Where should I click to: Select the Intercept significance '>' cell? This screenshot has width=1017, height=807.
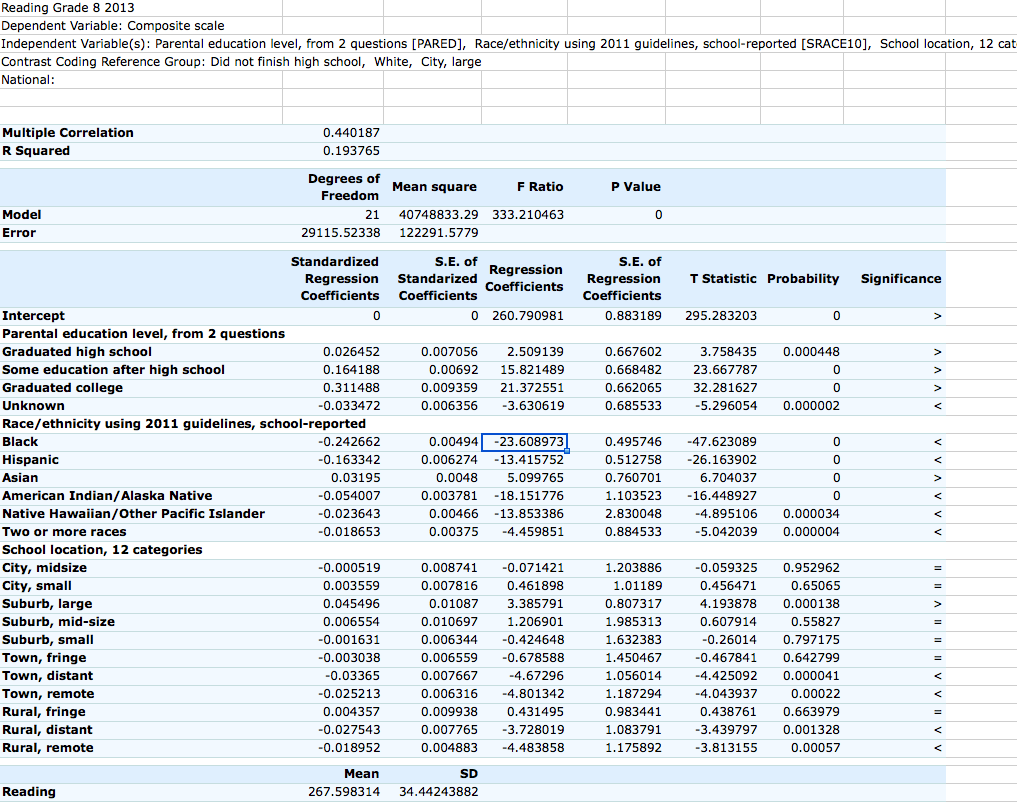click(x=937, y=316)
